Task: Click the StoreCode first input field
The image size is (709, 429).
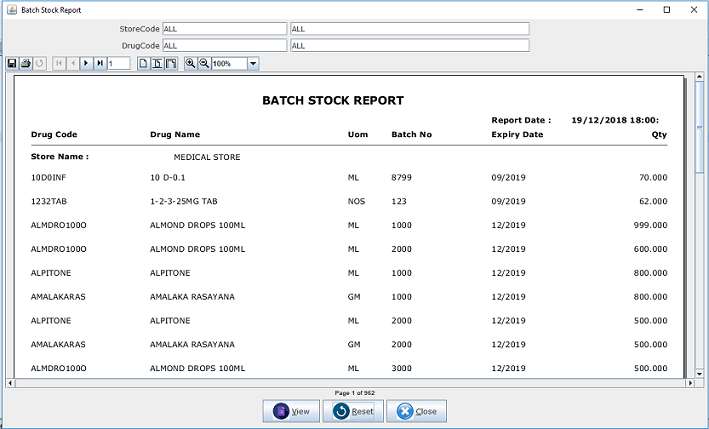Action: 224,30
